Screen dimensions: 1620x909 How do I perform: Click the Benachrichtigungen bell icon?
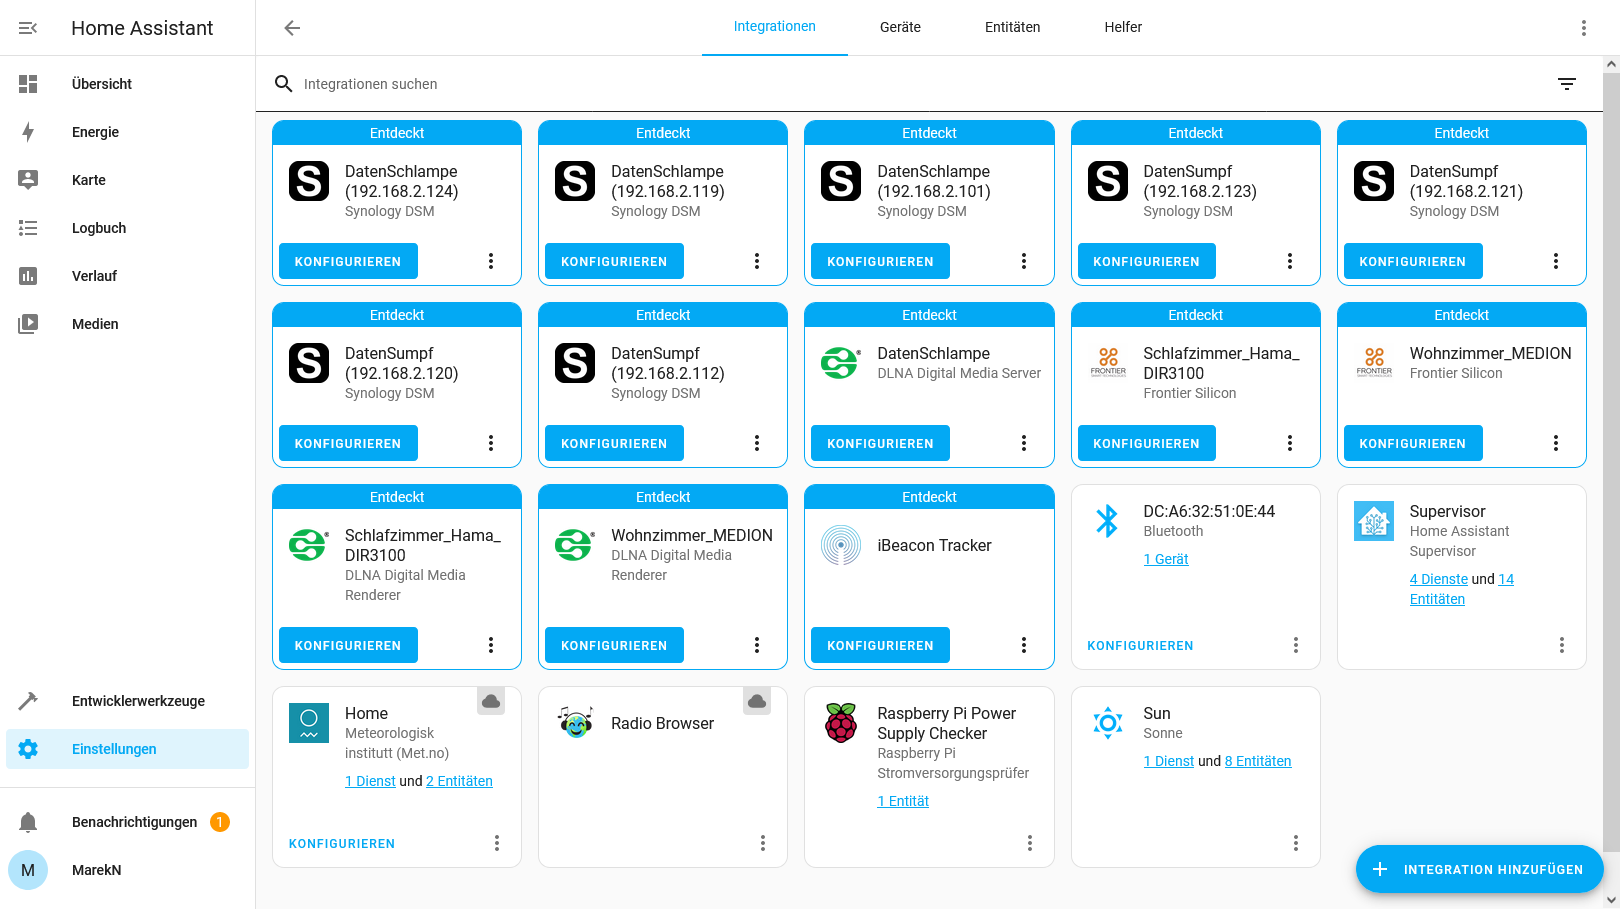[x=28, y=821]
